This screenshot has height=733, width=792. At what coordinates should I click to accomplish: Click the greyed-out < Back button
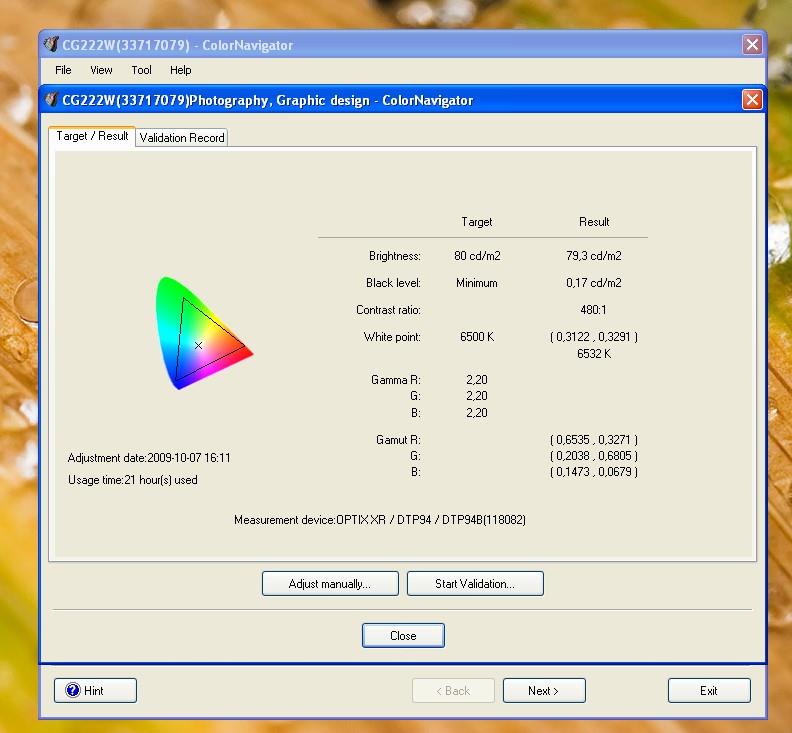[453, 690]
